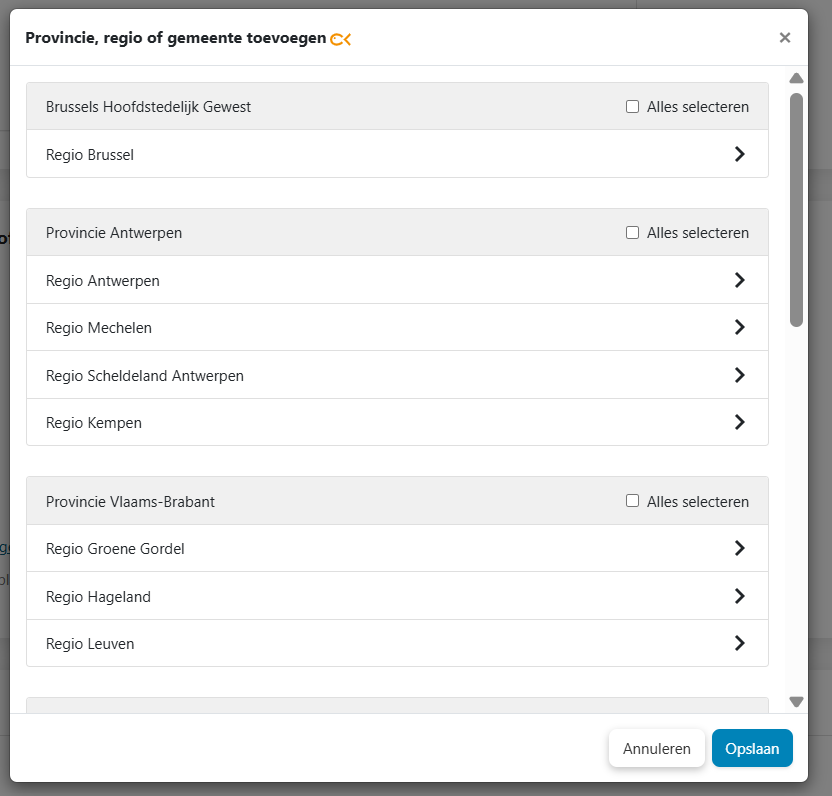
Task: Open Regio Hageland chevron icon
Action: click(739, 596)
